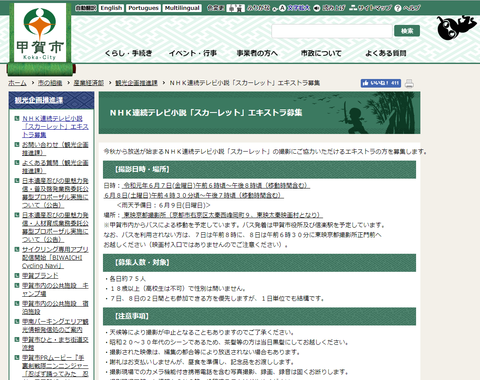
Task: Click the 各日約75人 bullet text
Action: pyautogui.click(x=127, y=279)
